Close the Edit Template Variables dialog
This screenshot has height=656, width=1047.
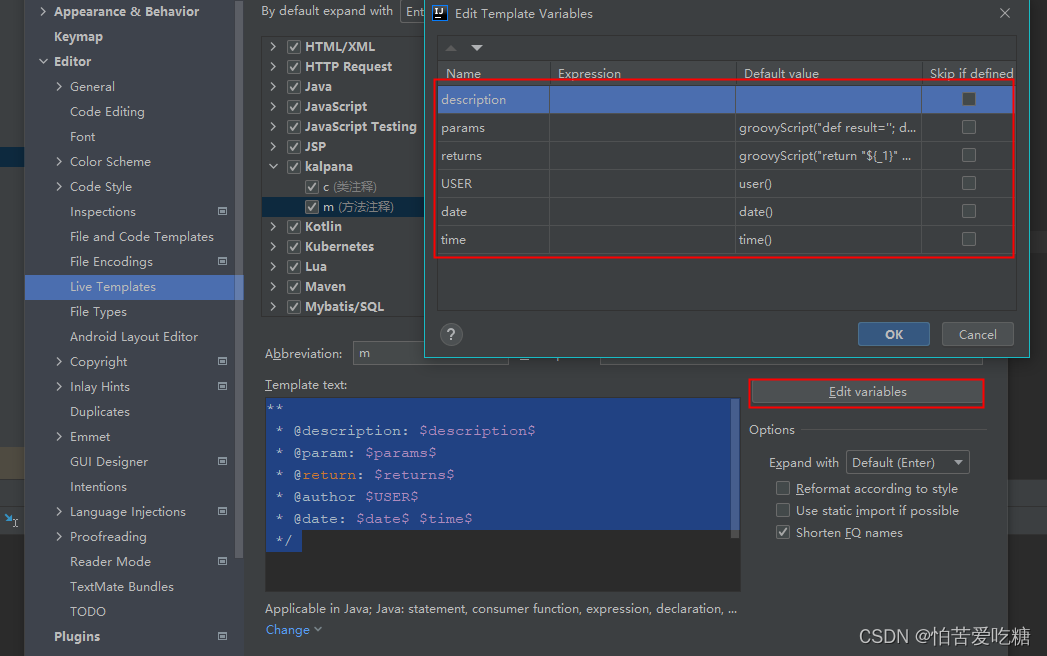coord(1005,13)
